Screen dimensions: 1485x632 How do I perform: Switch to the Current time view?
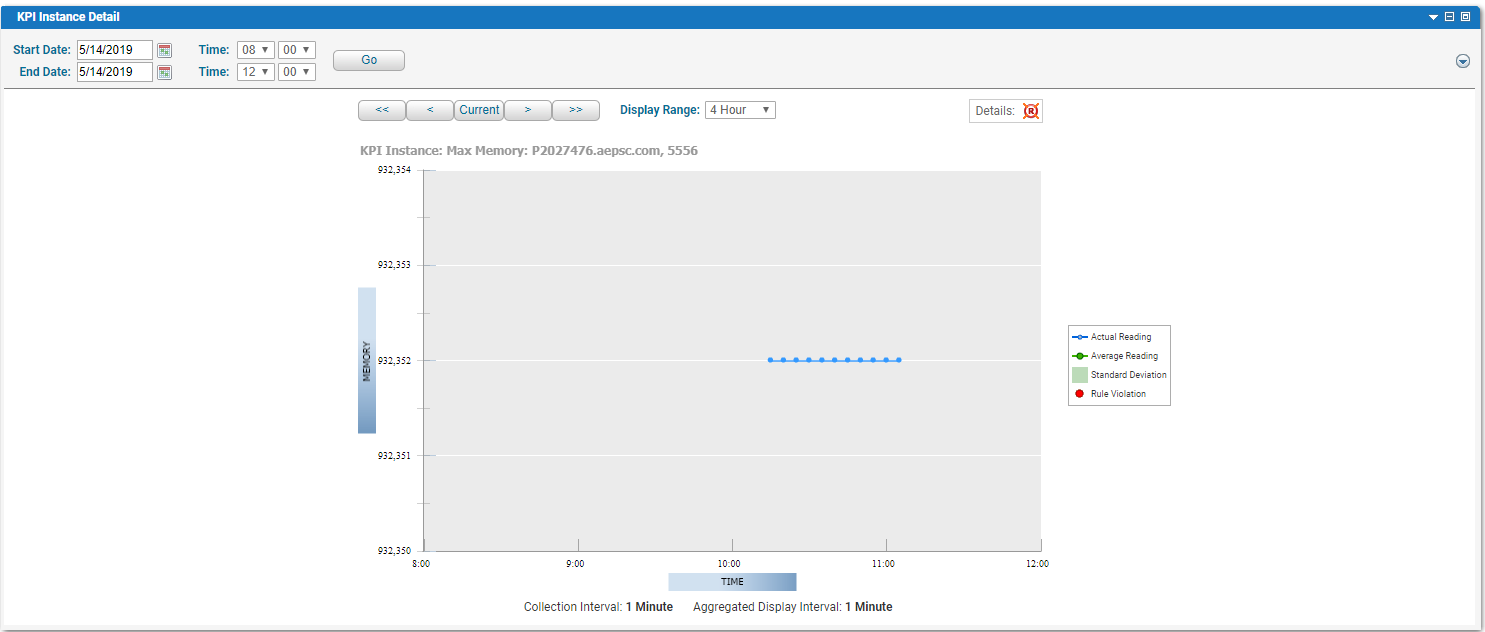[479, 110]
